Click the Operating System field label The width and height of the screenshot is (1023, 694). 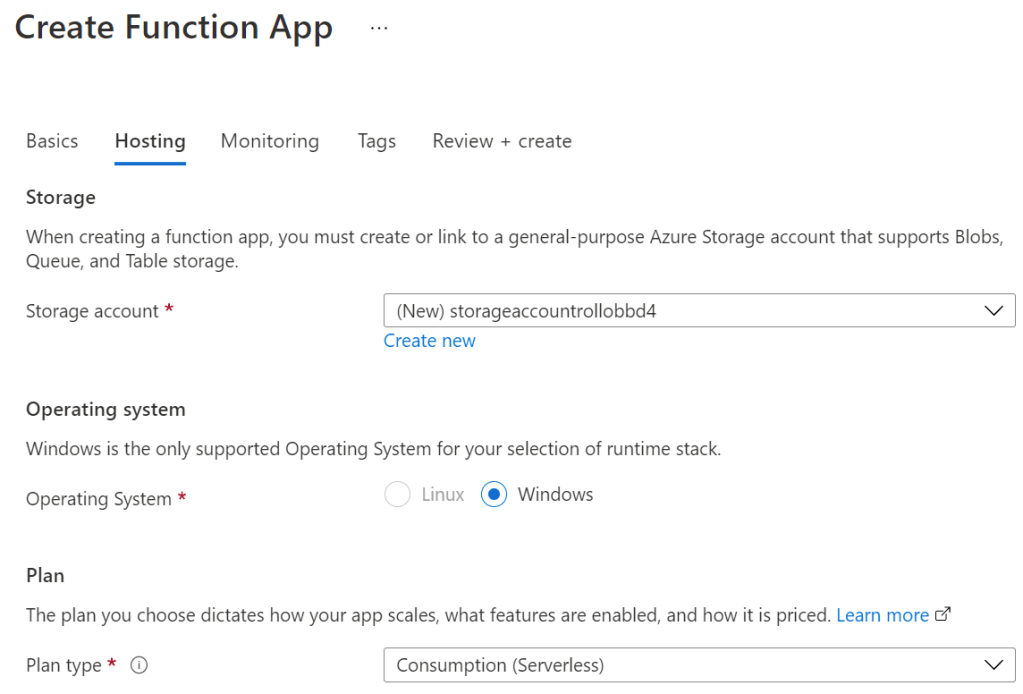(99, 499)
